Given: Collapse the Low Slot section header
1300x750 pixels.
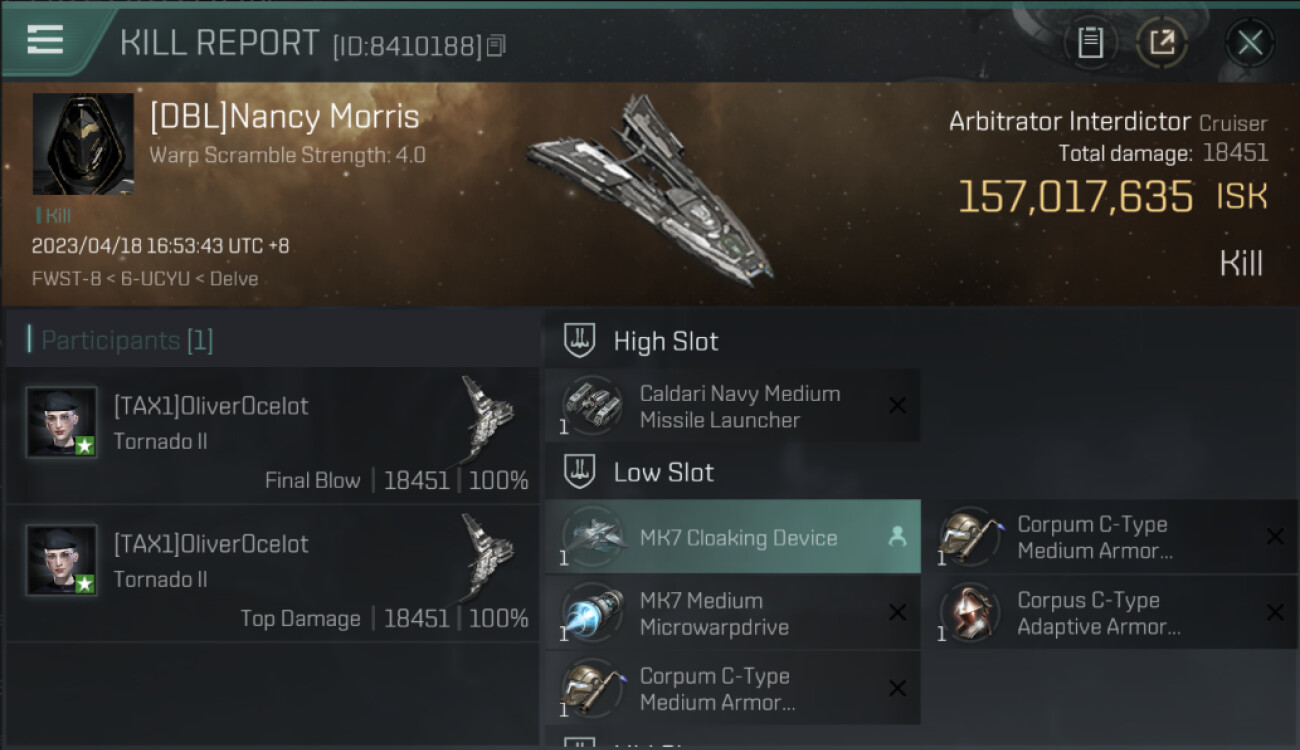Looking at the screenshot, I should (663, 472).
